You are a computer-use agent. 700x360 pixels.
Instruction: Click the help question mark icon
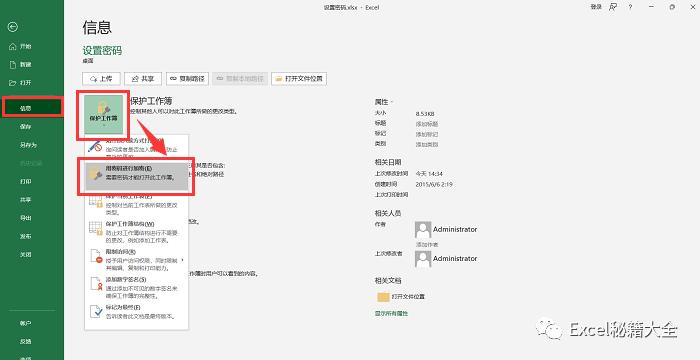tap(630, 7)
